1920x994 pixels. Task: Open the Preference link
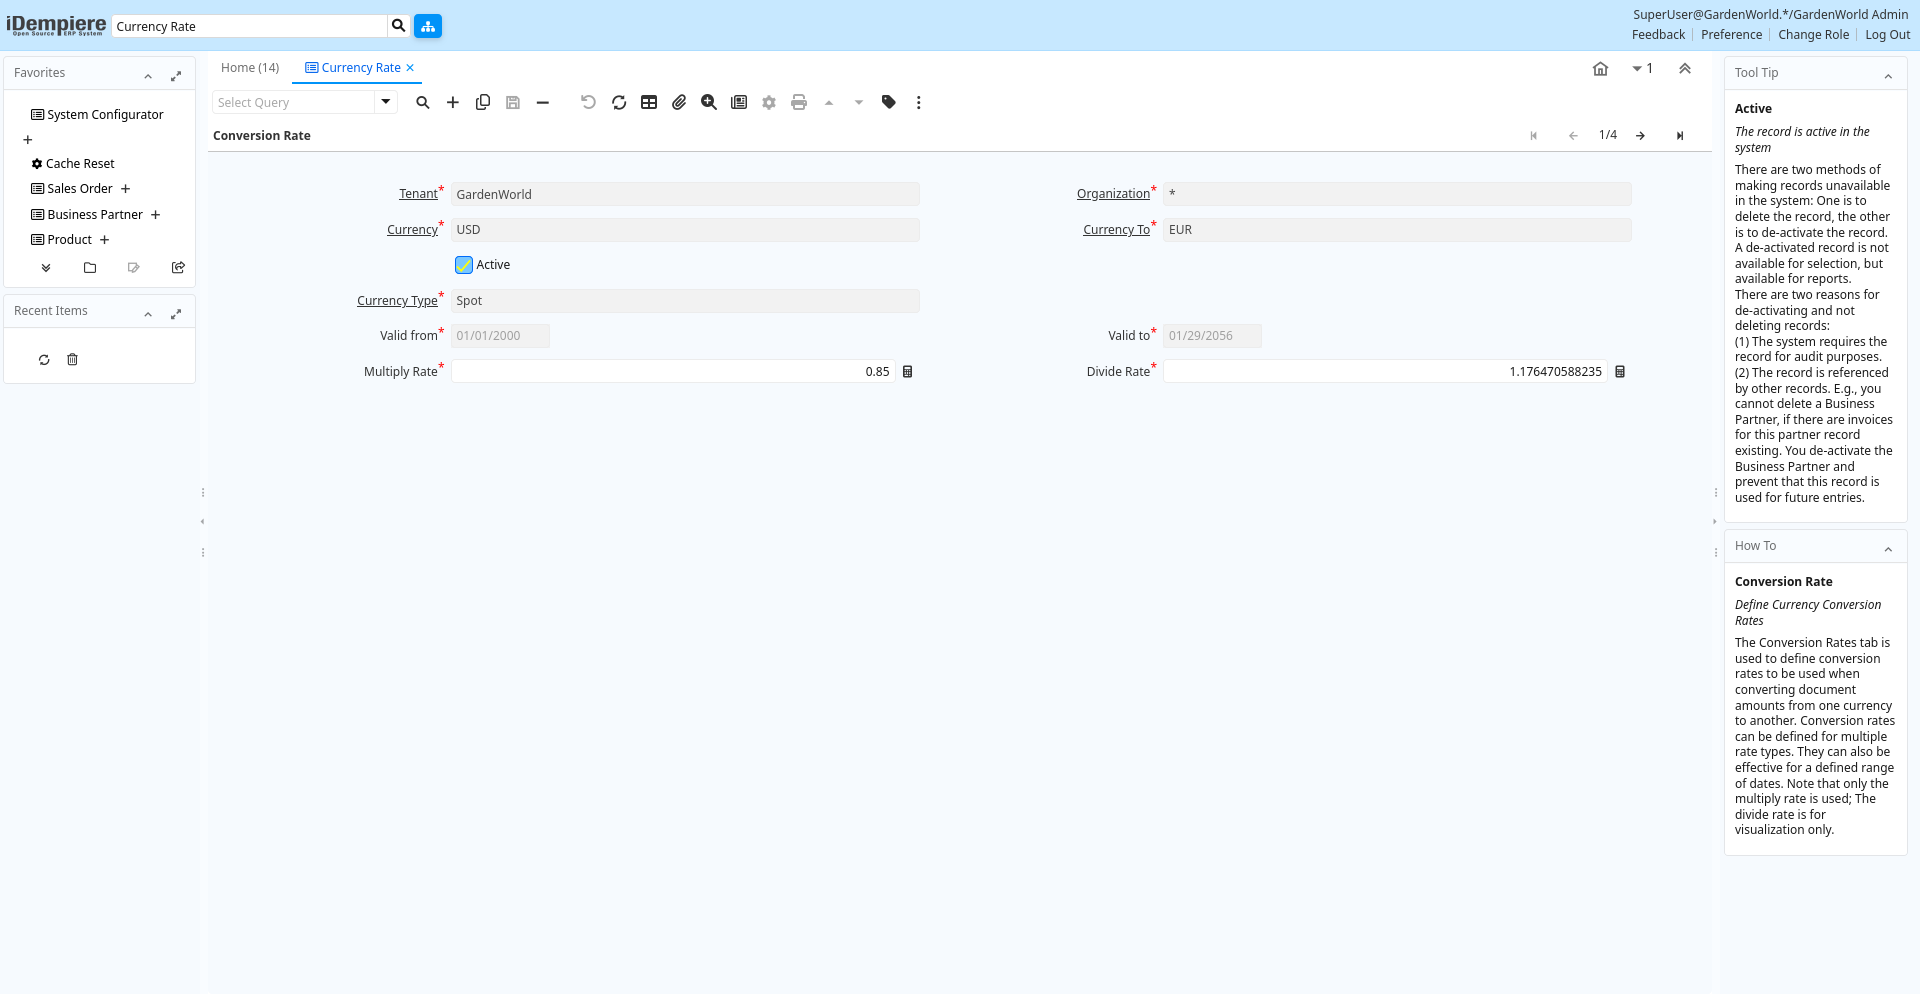point(1731,35)
